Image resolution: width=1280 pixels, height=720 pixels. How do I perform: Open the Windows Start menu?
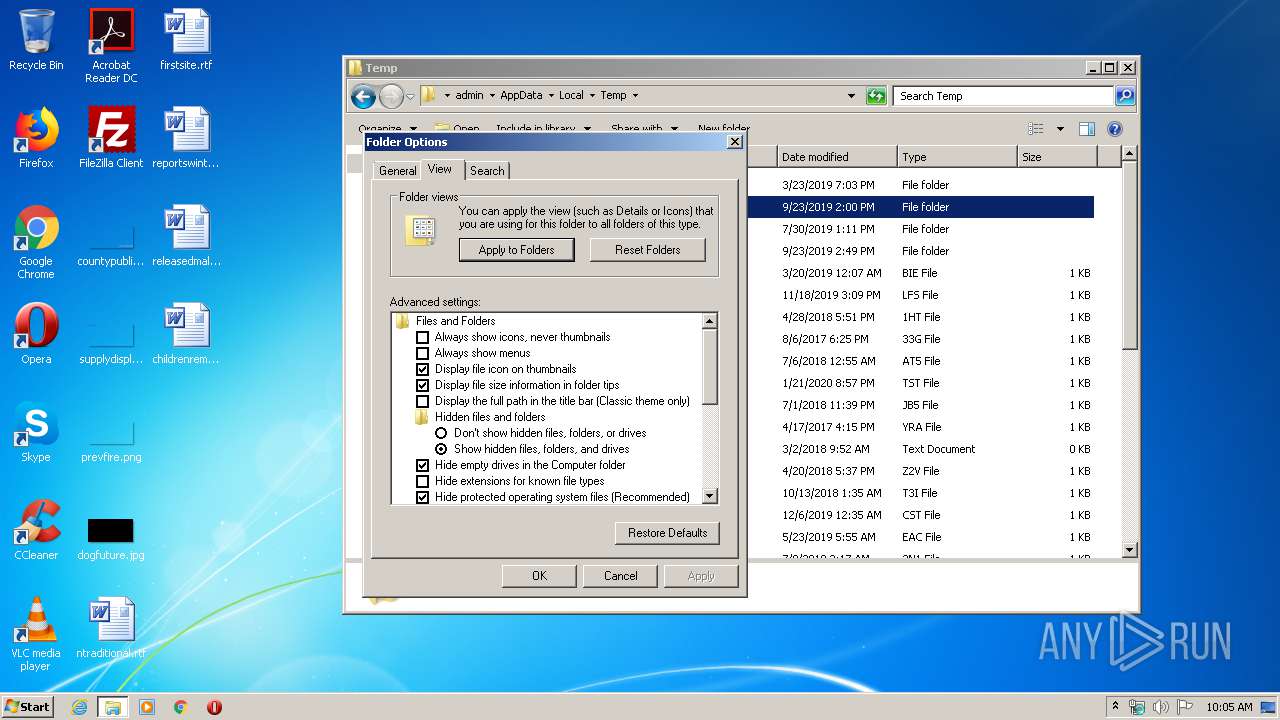click(x=27, y=707)
